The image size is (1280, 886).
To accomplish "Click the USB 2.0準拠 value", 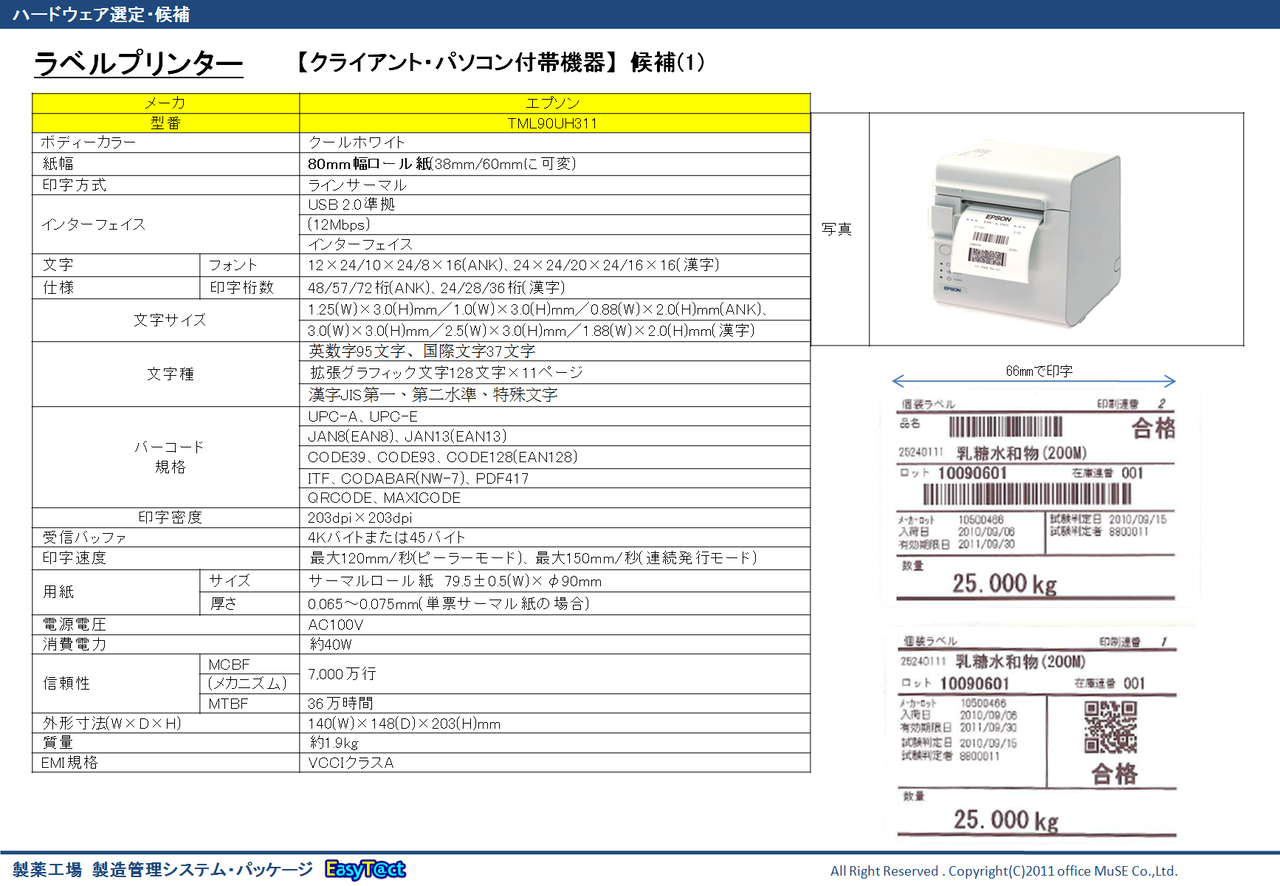I will click(351, 204).
